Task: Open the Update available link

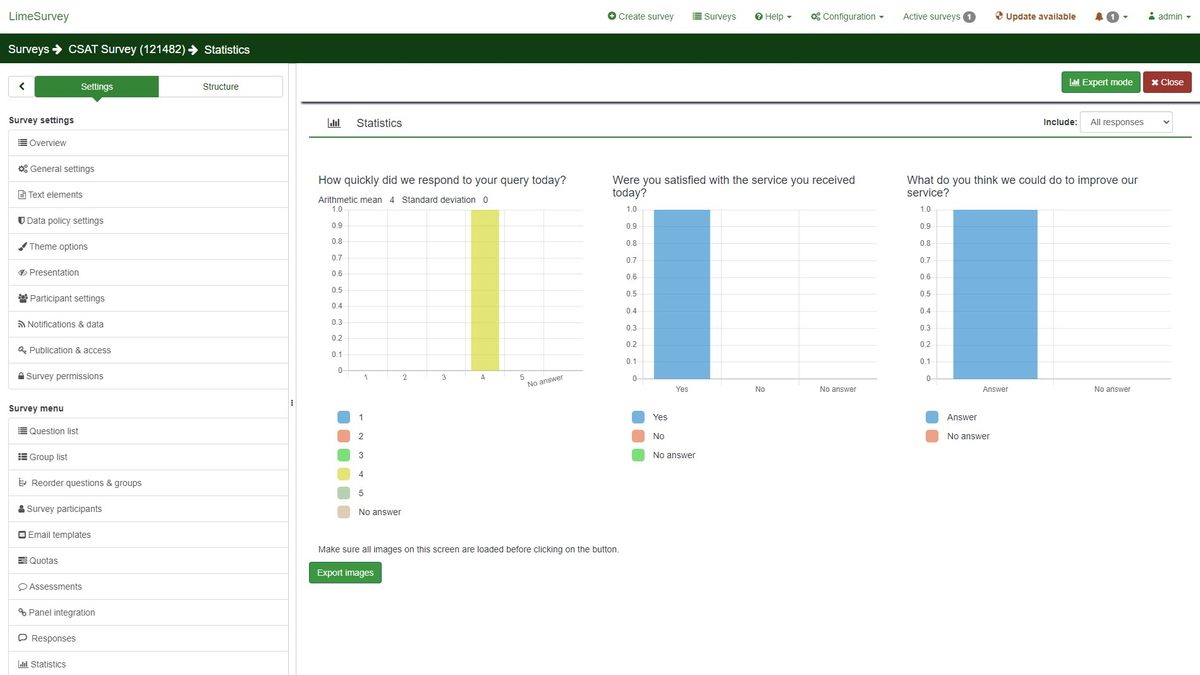Action: [x=1035, y=16]
